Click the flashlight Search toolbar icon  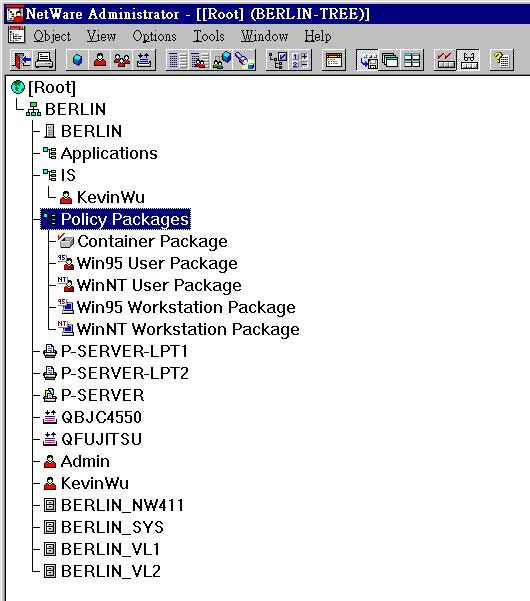click(x=244, y=60)
